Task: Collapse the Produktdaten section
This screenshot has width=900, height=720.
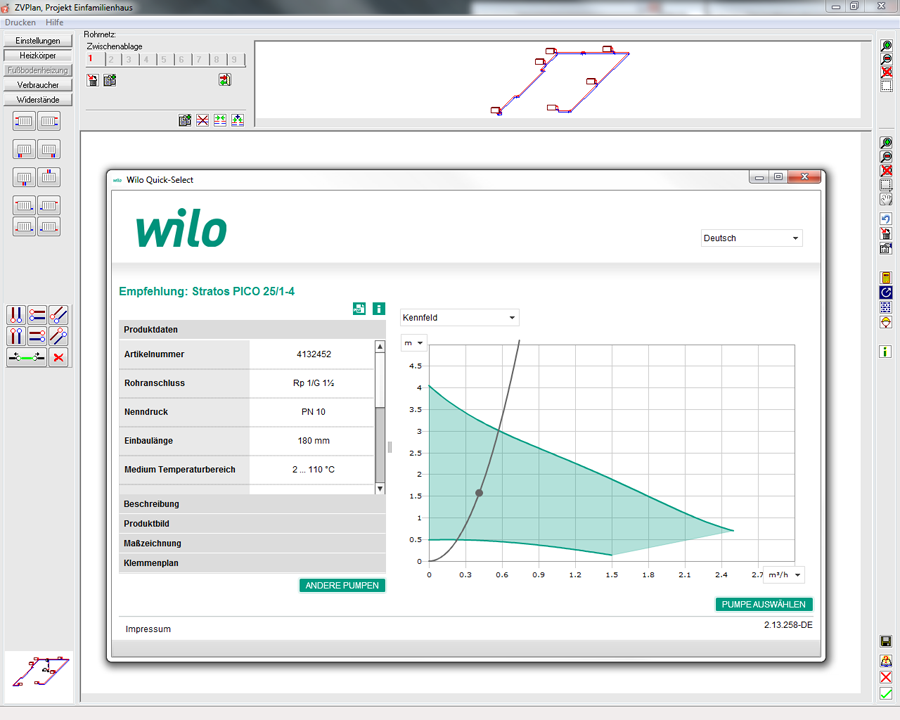Action: pos(253,330)
